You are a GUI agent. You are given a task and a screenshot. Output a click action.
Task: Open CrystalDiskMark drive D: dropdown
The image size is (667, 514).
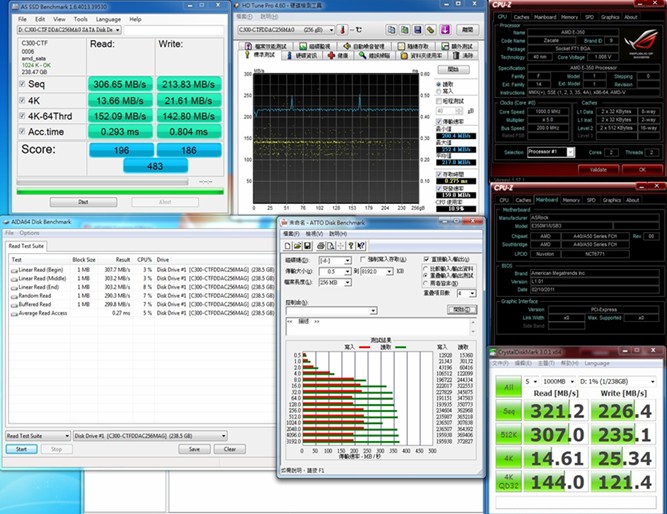(x=617, y=382)
